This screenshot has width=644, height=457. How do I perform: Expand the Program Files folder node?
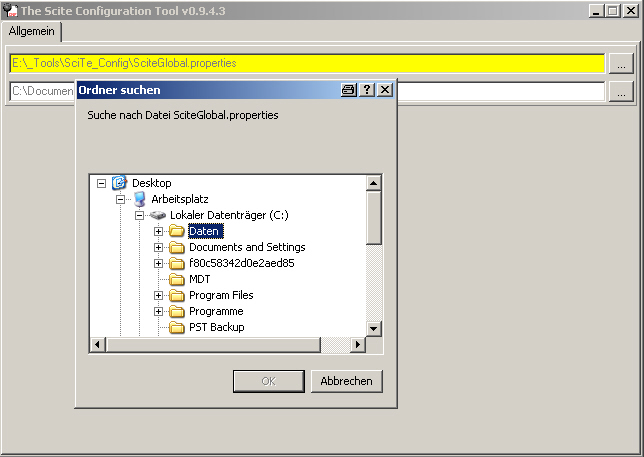pos(159,295)
